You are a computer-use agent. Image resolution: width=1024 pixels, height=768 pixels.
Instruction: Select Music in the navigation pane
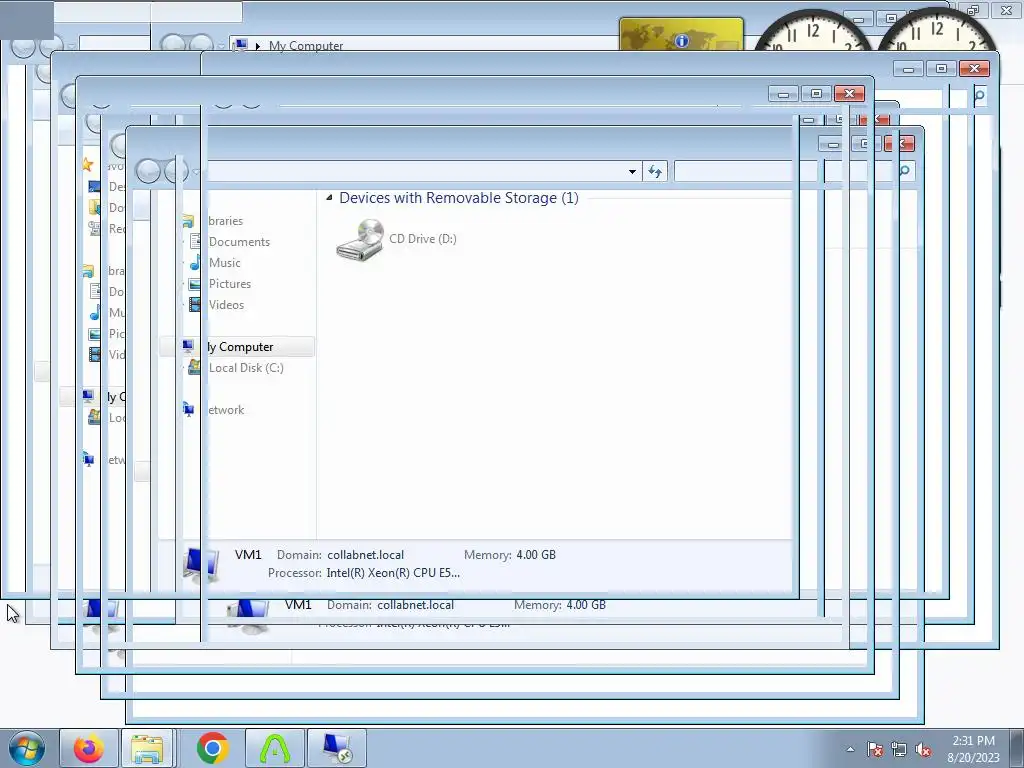pos(225,263)
